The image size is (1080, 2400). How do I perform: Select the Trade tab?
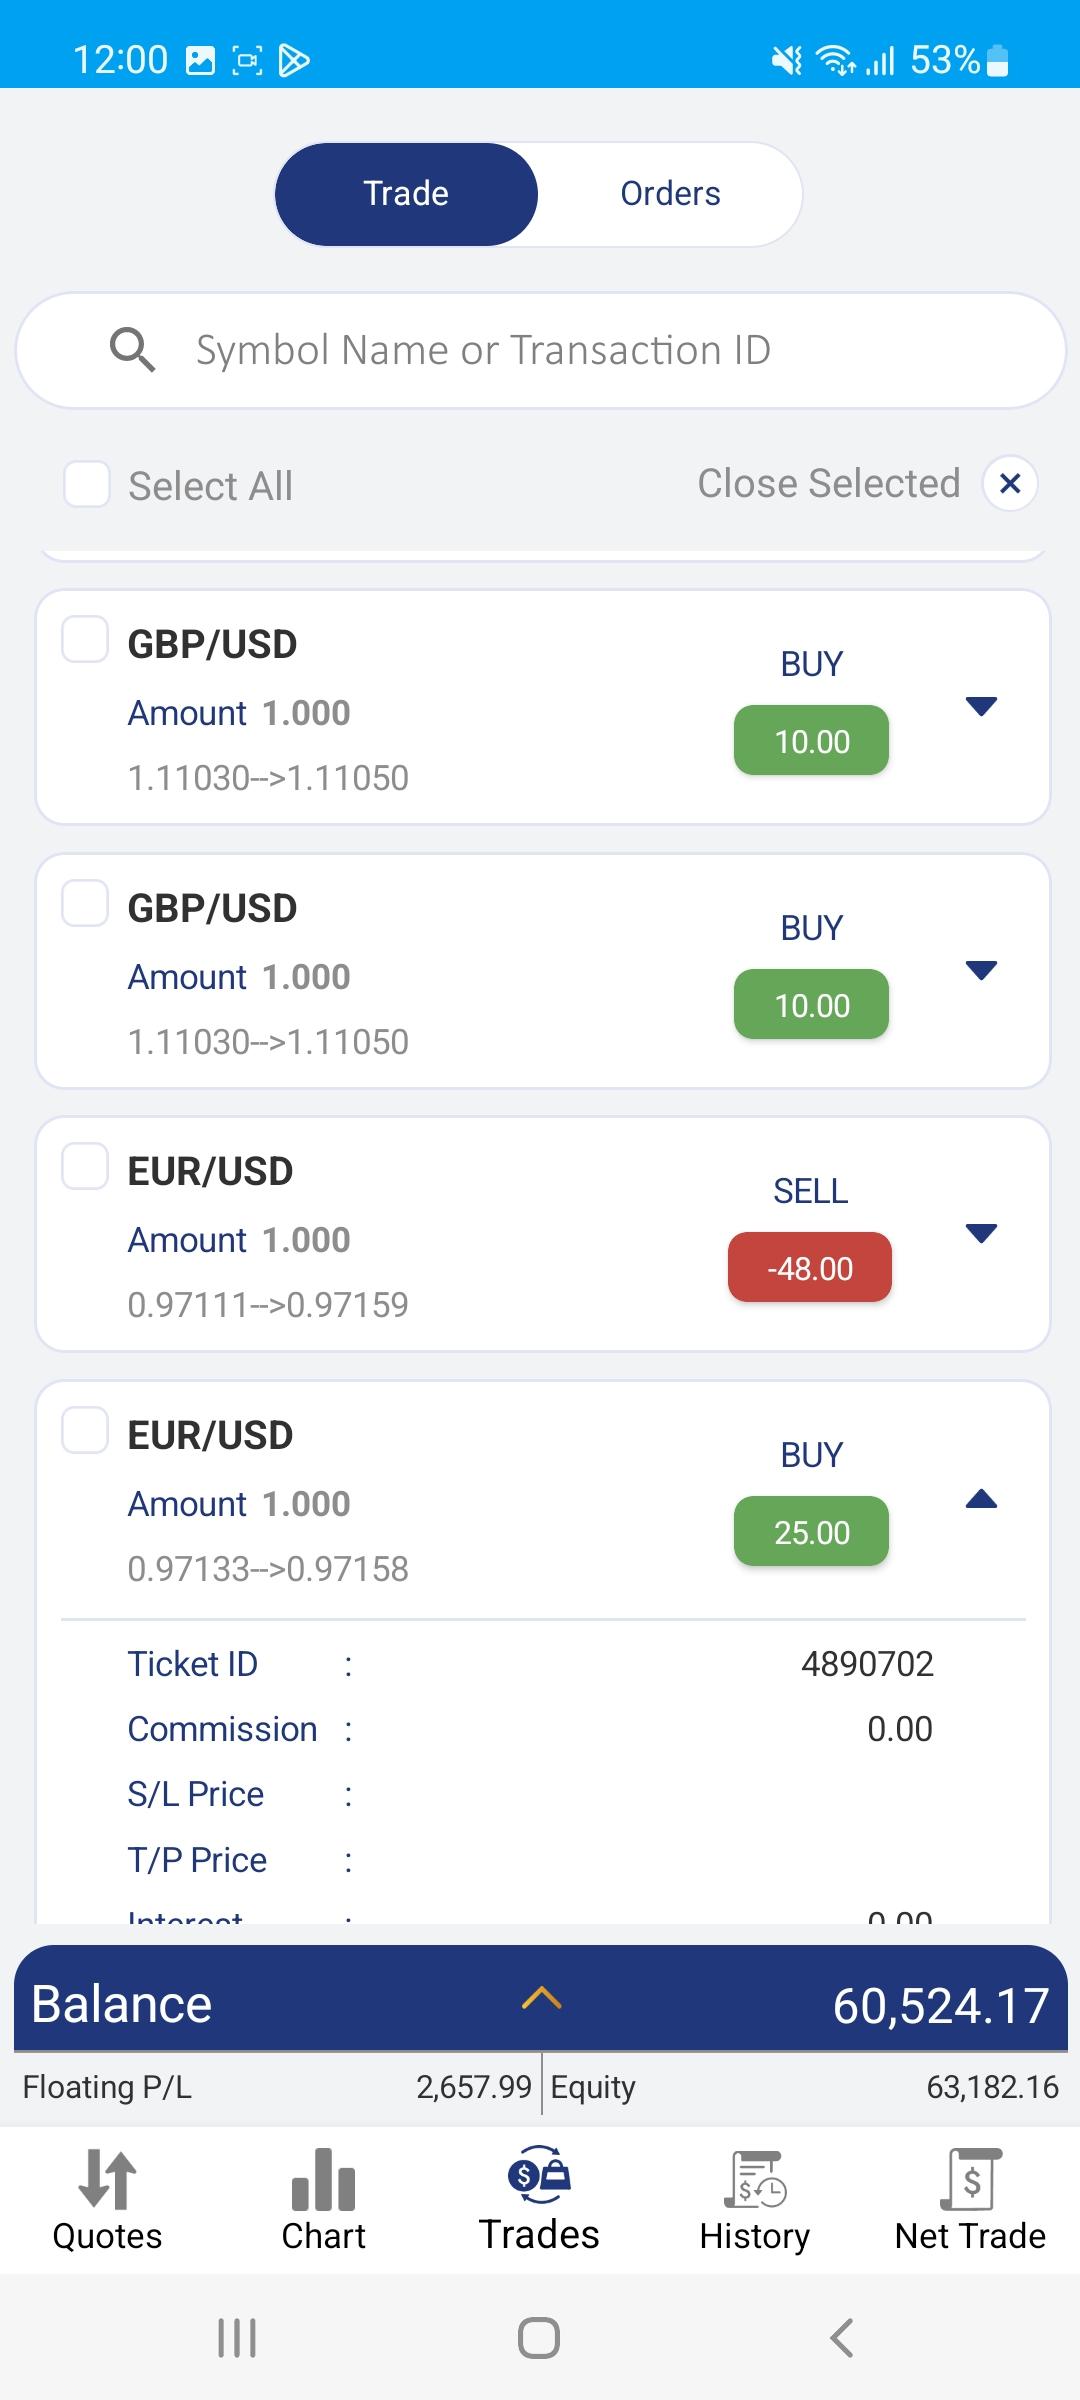pyautogui.click(x=406, y=194)
